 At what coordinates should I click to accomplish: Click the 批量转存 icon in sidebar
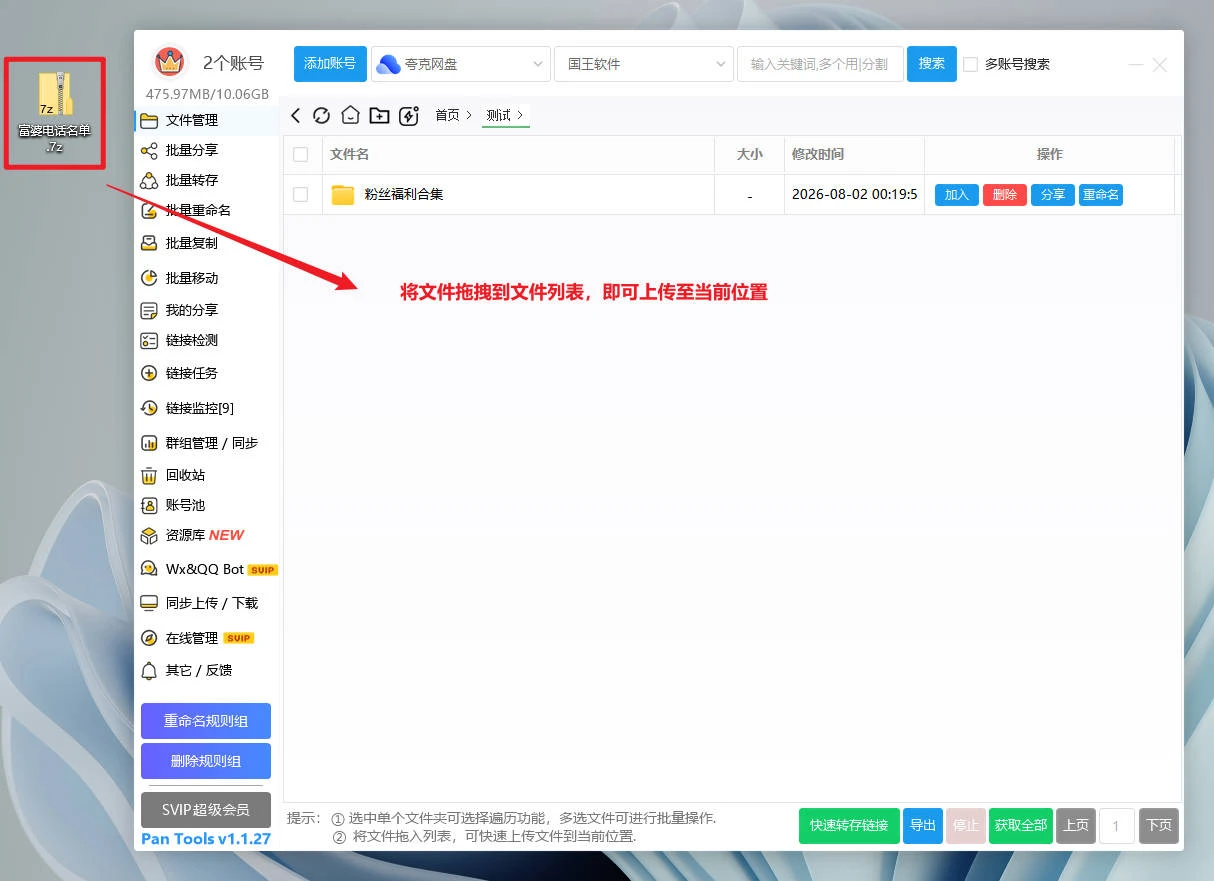point(149,181)
